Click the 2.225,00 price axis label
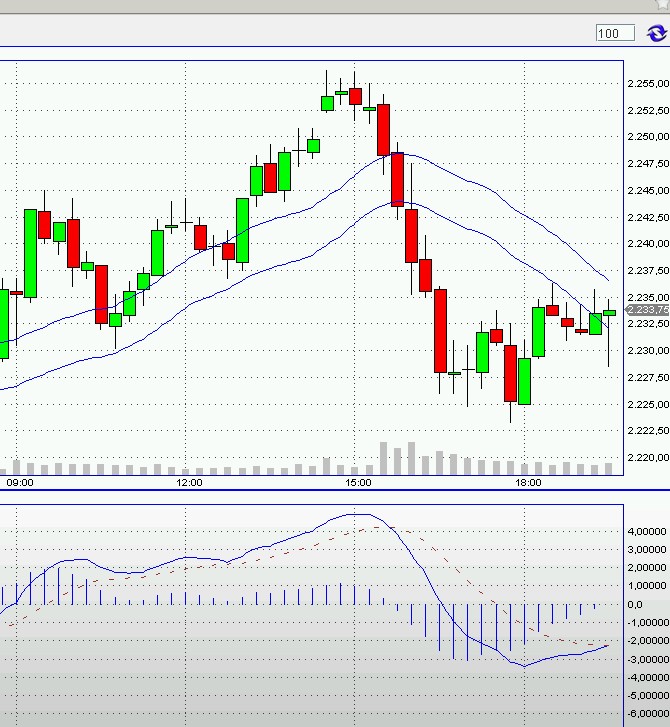 [x=648, y=404]
